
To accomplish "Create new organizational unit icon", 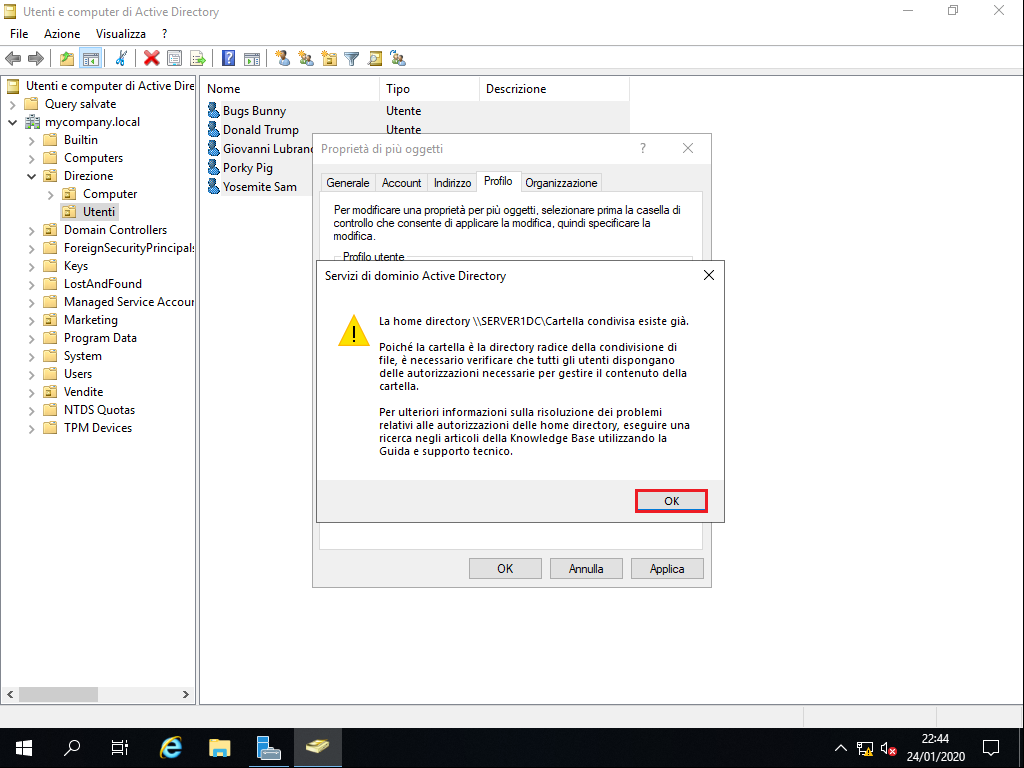I will [329, 59].
